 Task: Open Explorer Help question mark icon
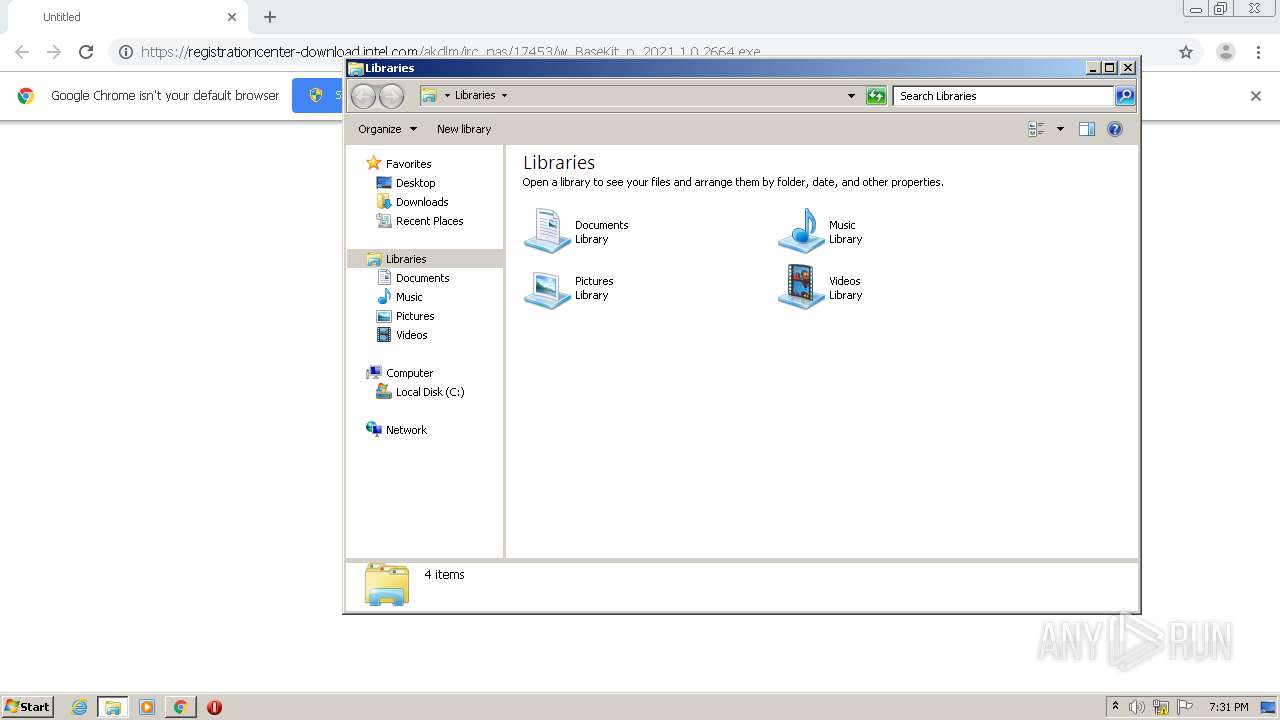1115,129
